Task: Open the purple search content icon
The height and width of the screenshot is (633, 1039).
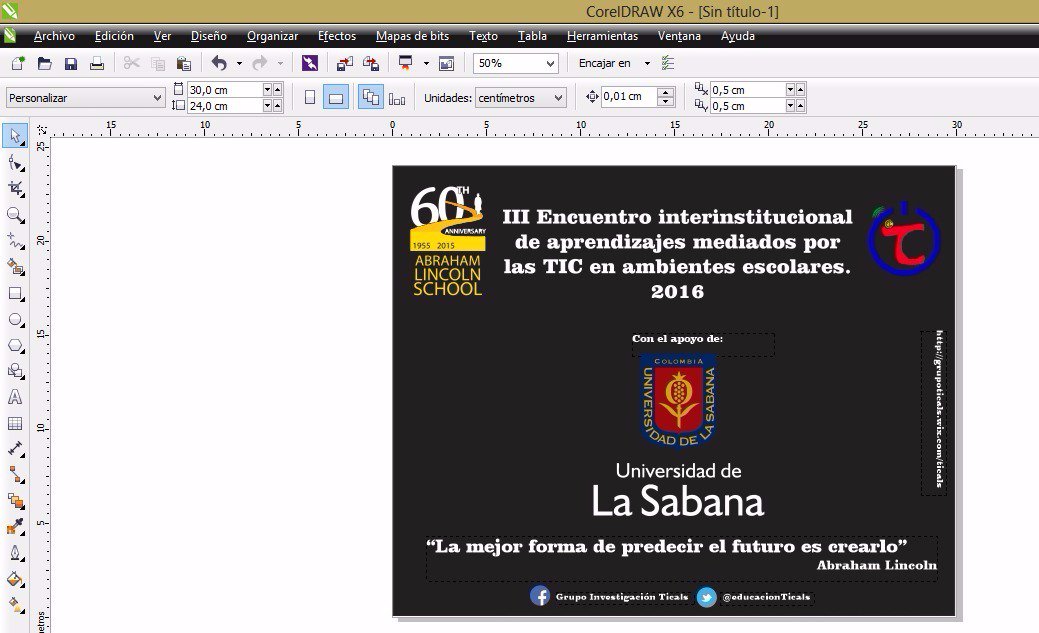Action: tap(309, 63)
